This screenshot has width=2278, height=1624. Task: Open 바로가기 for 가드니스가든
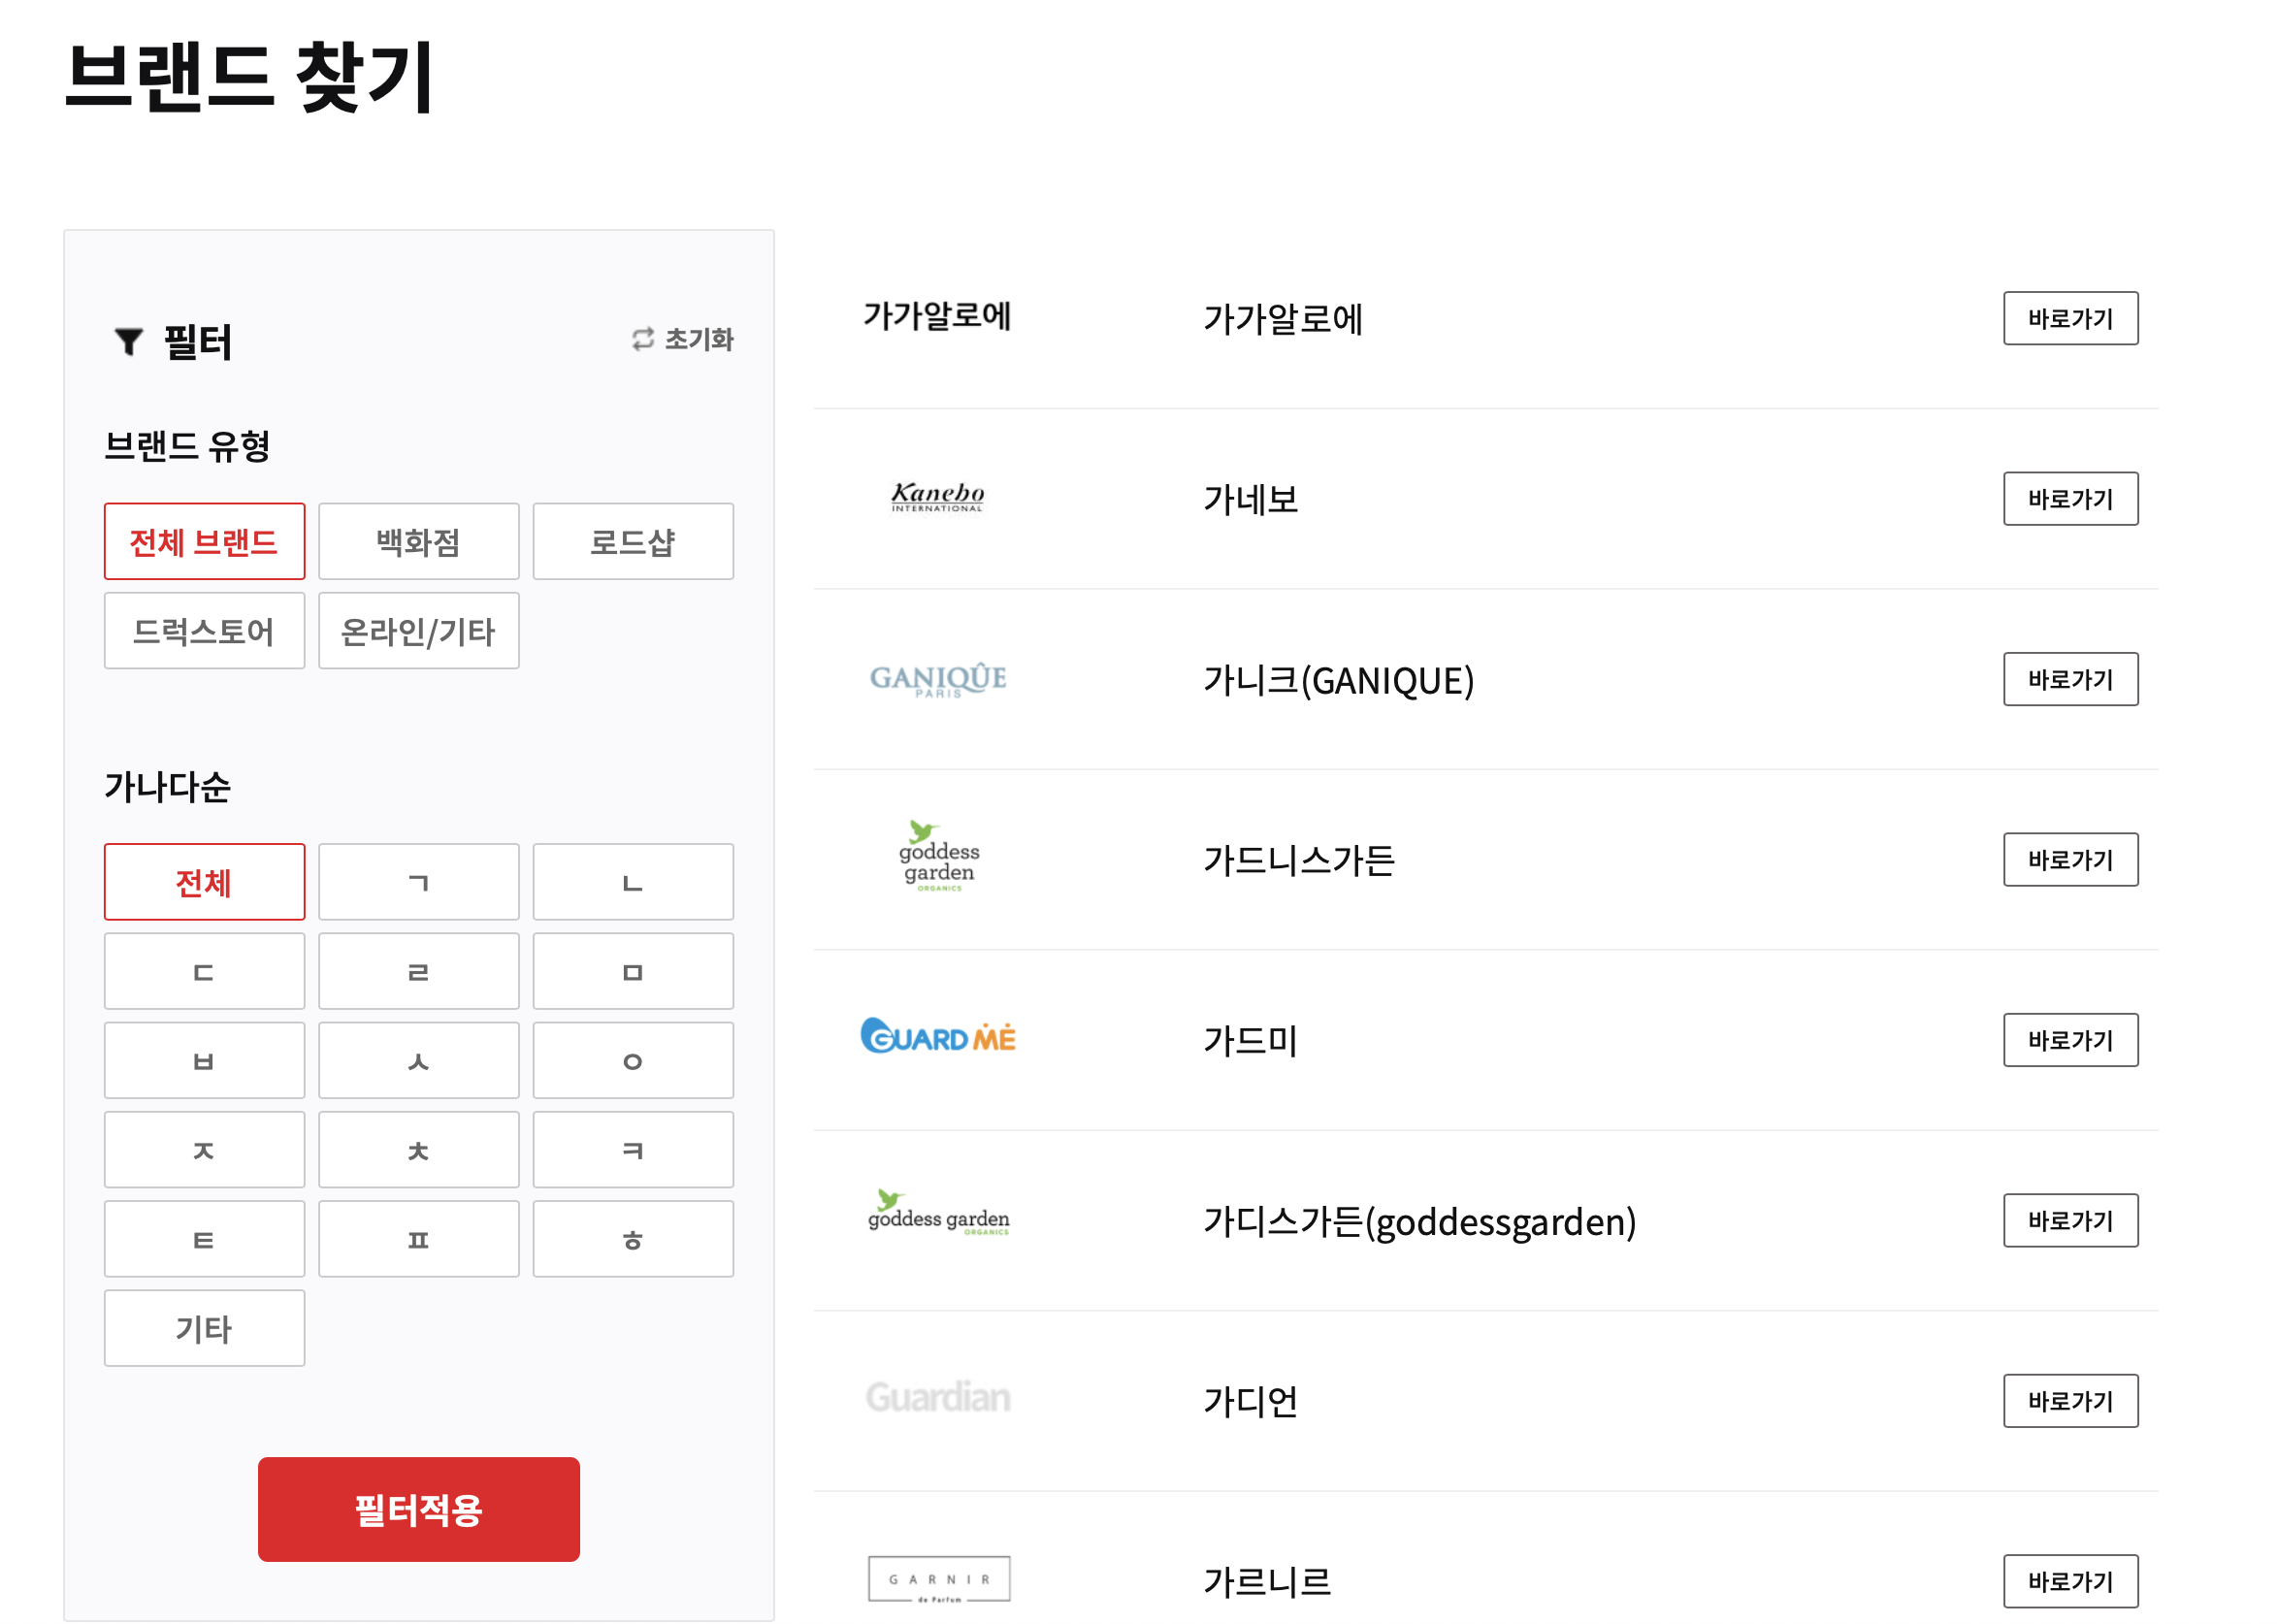(2070, 859)
